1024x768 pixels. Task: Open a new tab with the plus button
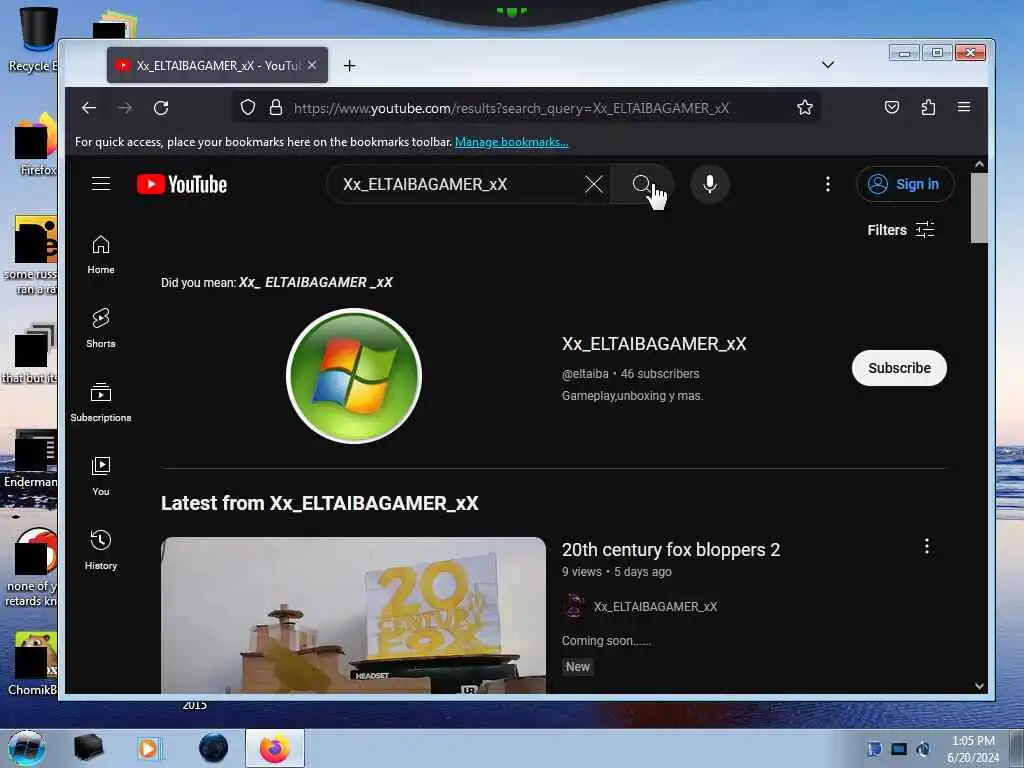click(349, 65)
